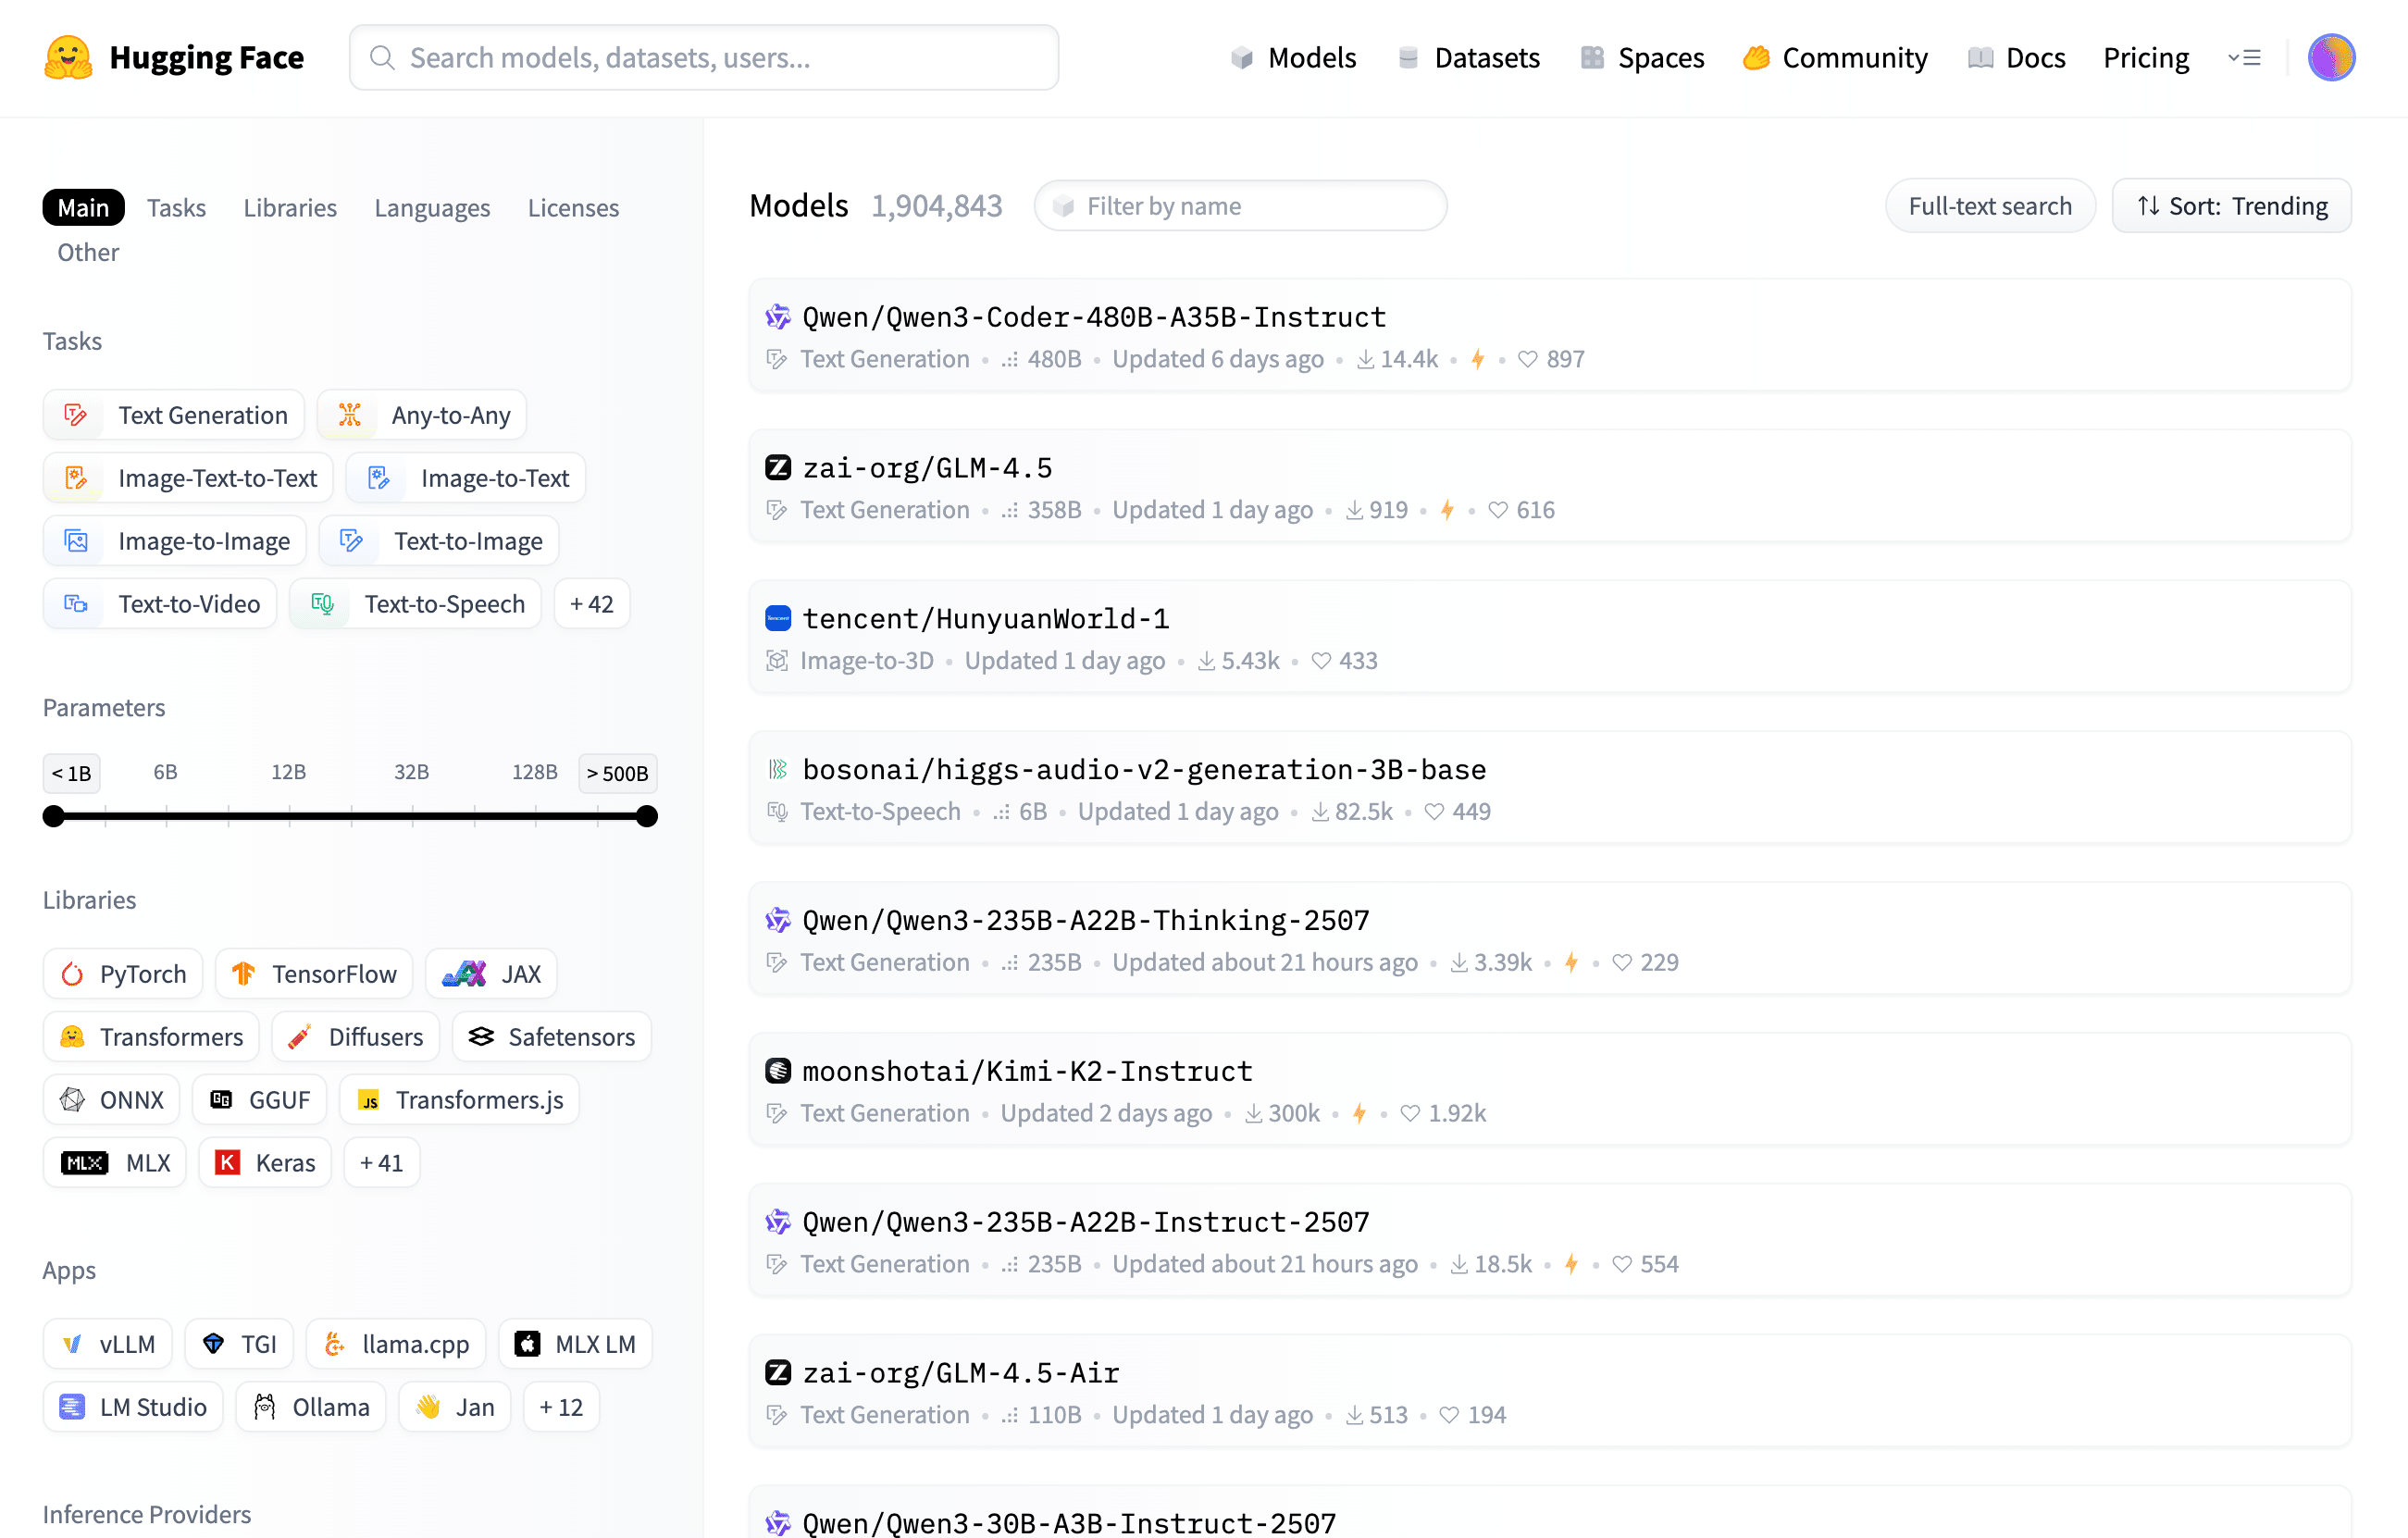Viewport: 2408px width, 1538px height.
Task: Click the bosonai higgs-audio avatar icon
Action: 778,769
